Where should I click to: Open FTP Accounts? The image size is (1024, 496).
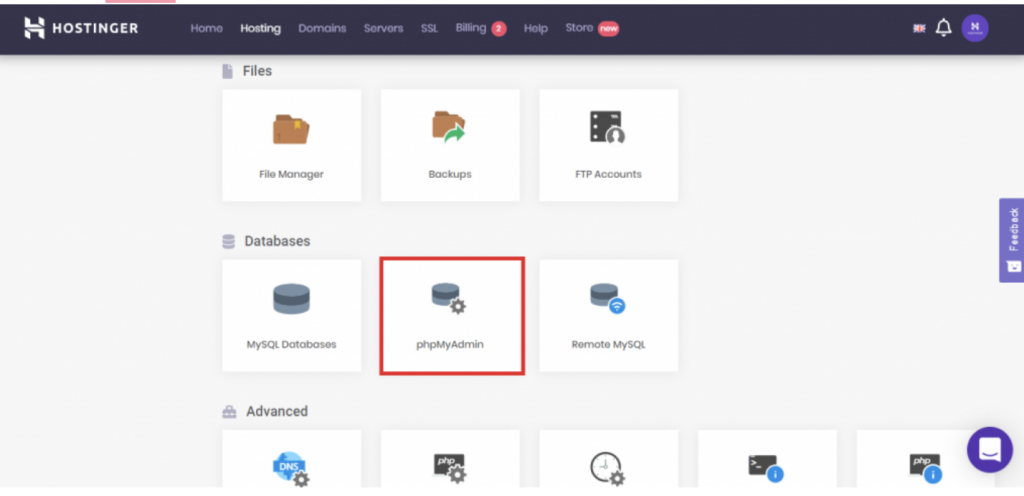point(609,145)
